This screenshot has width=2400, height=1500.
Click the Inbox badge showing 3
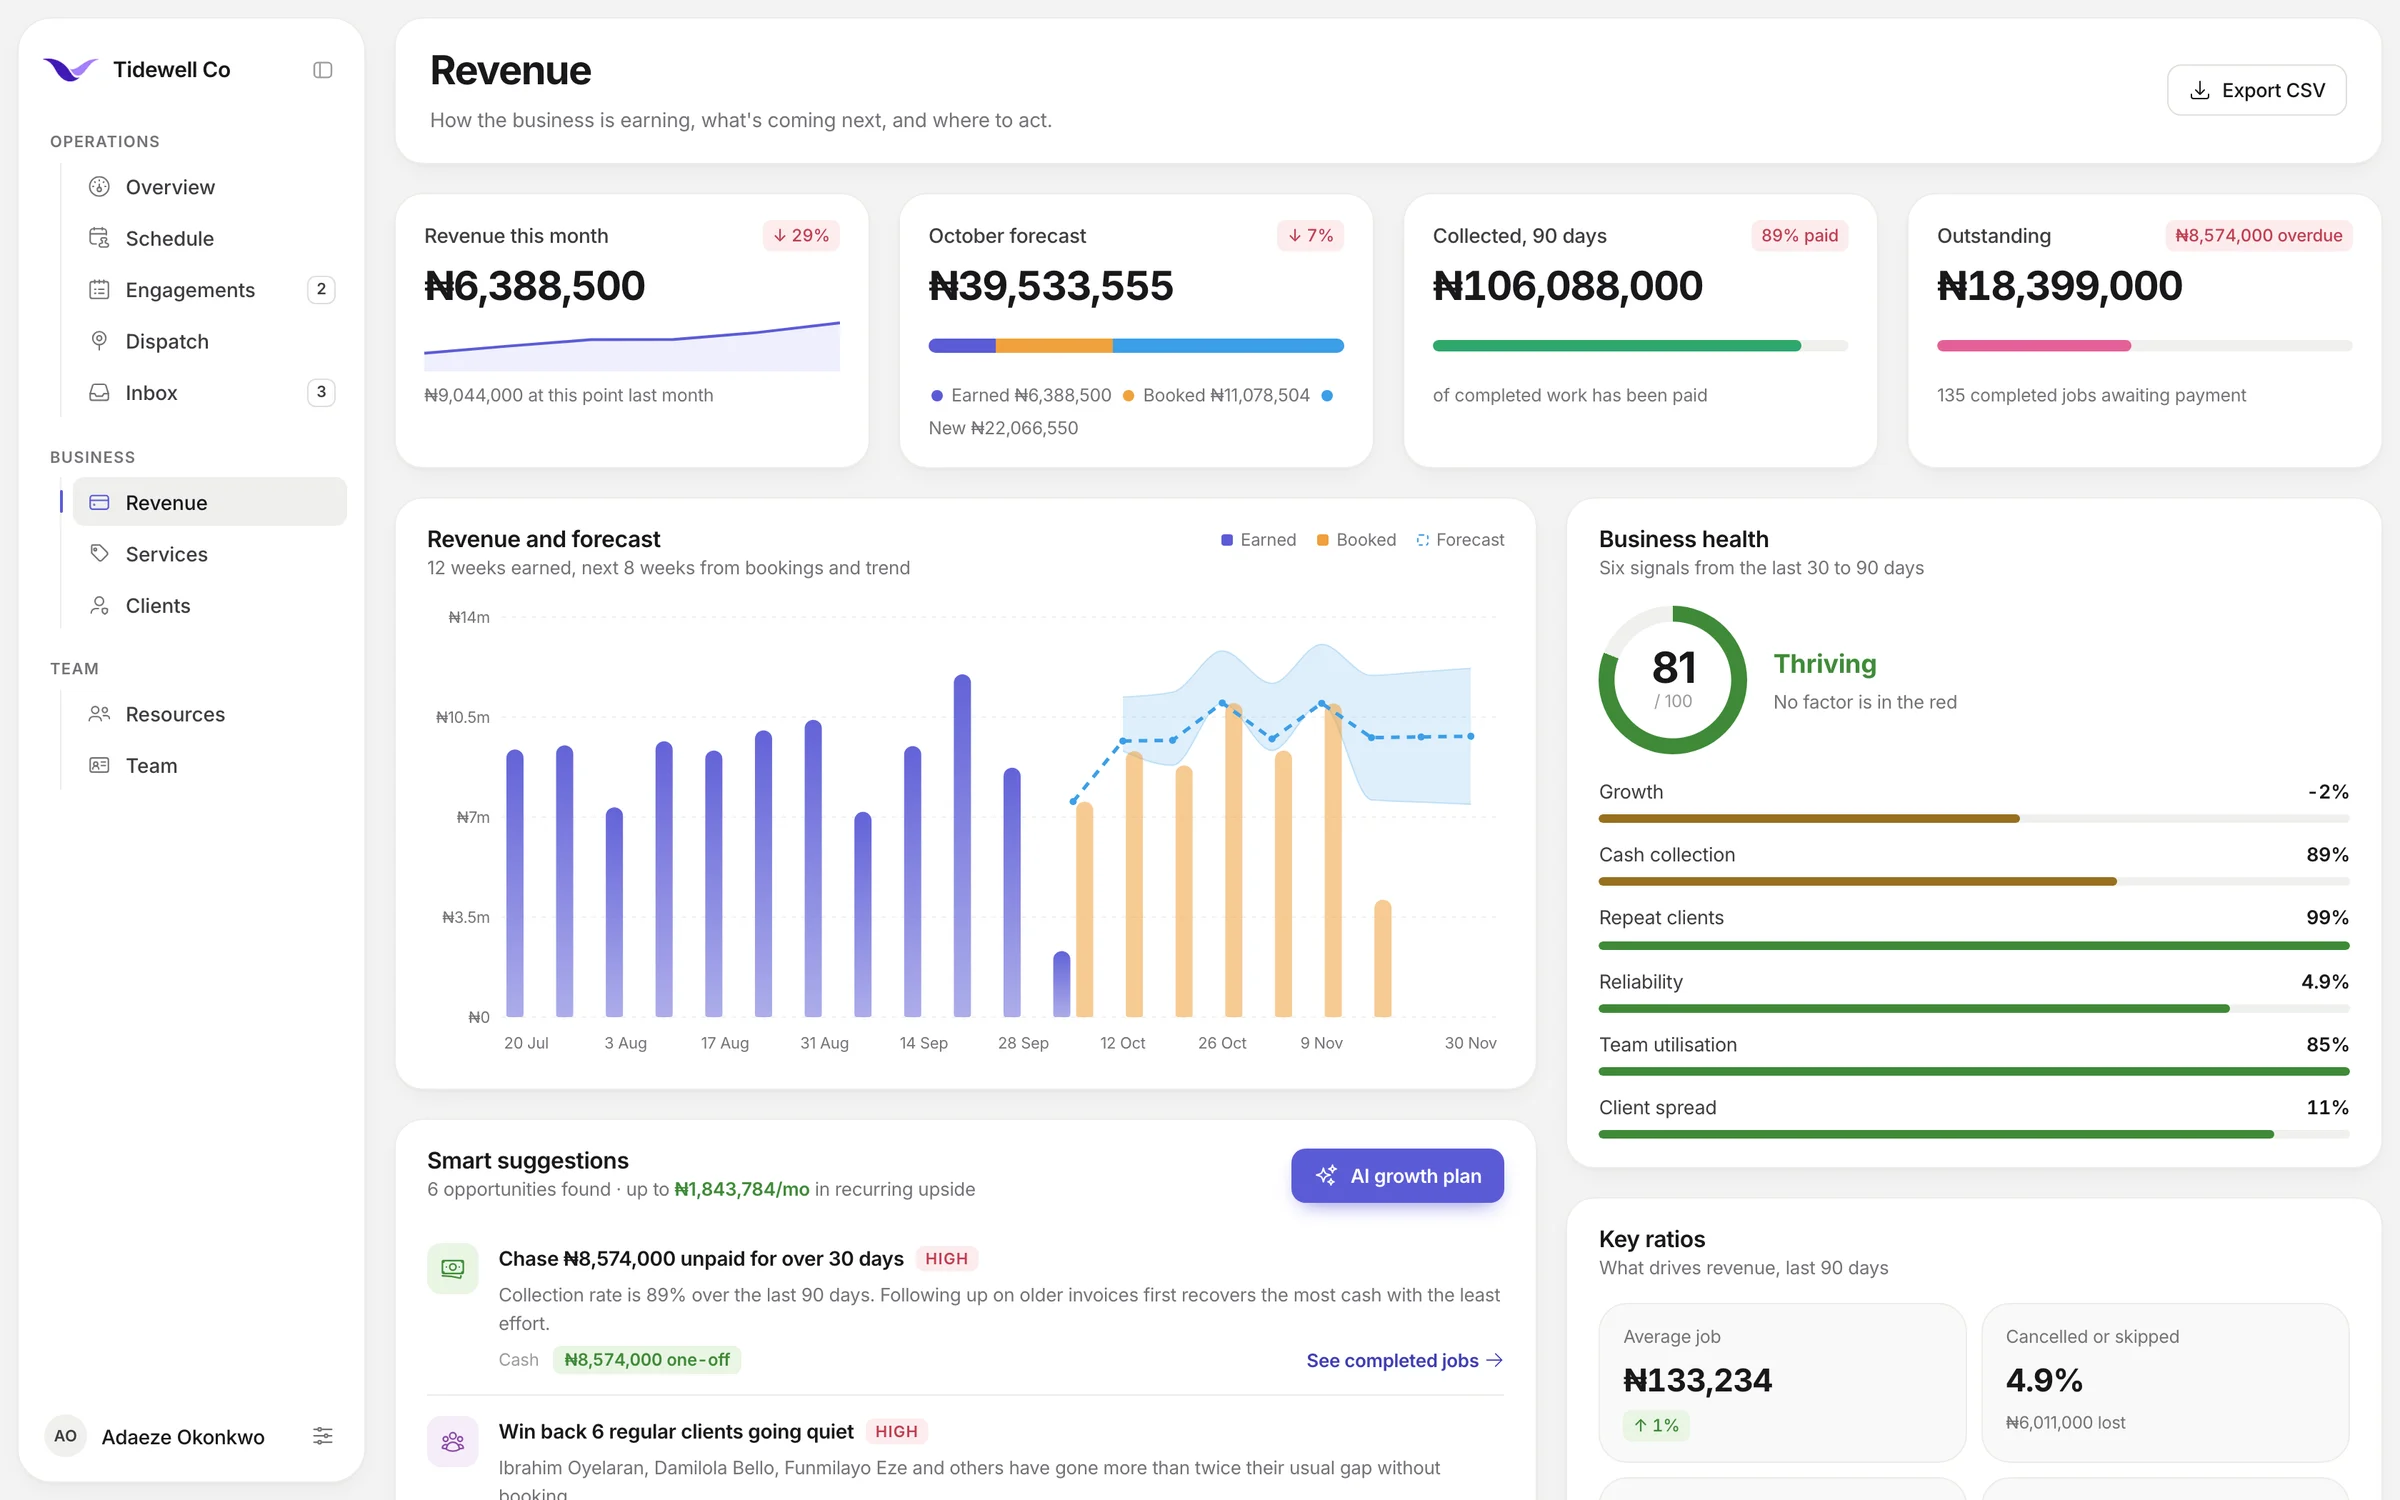pos(321,392)
